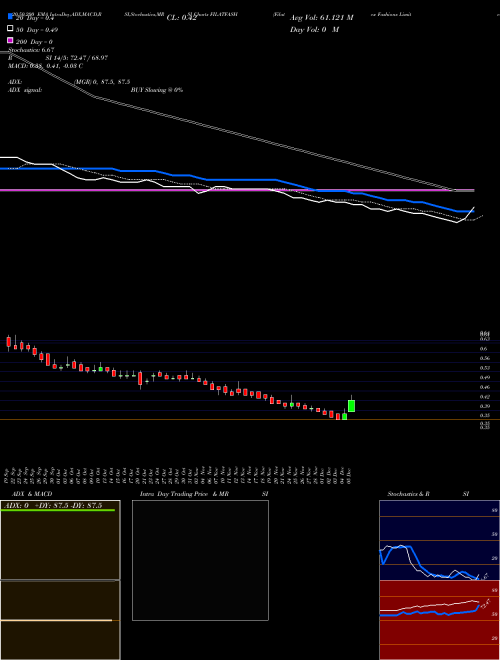500x660 pixels.
Task: Click the peach MACD line in the lower-left panel
Action: tap(56, 620)
